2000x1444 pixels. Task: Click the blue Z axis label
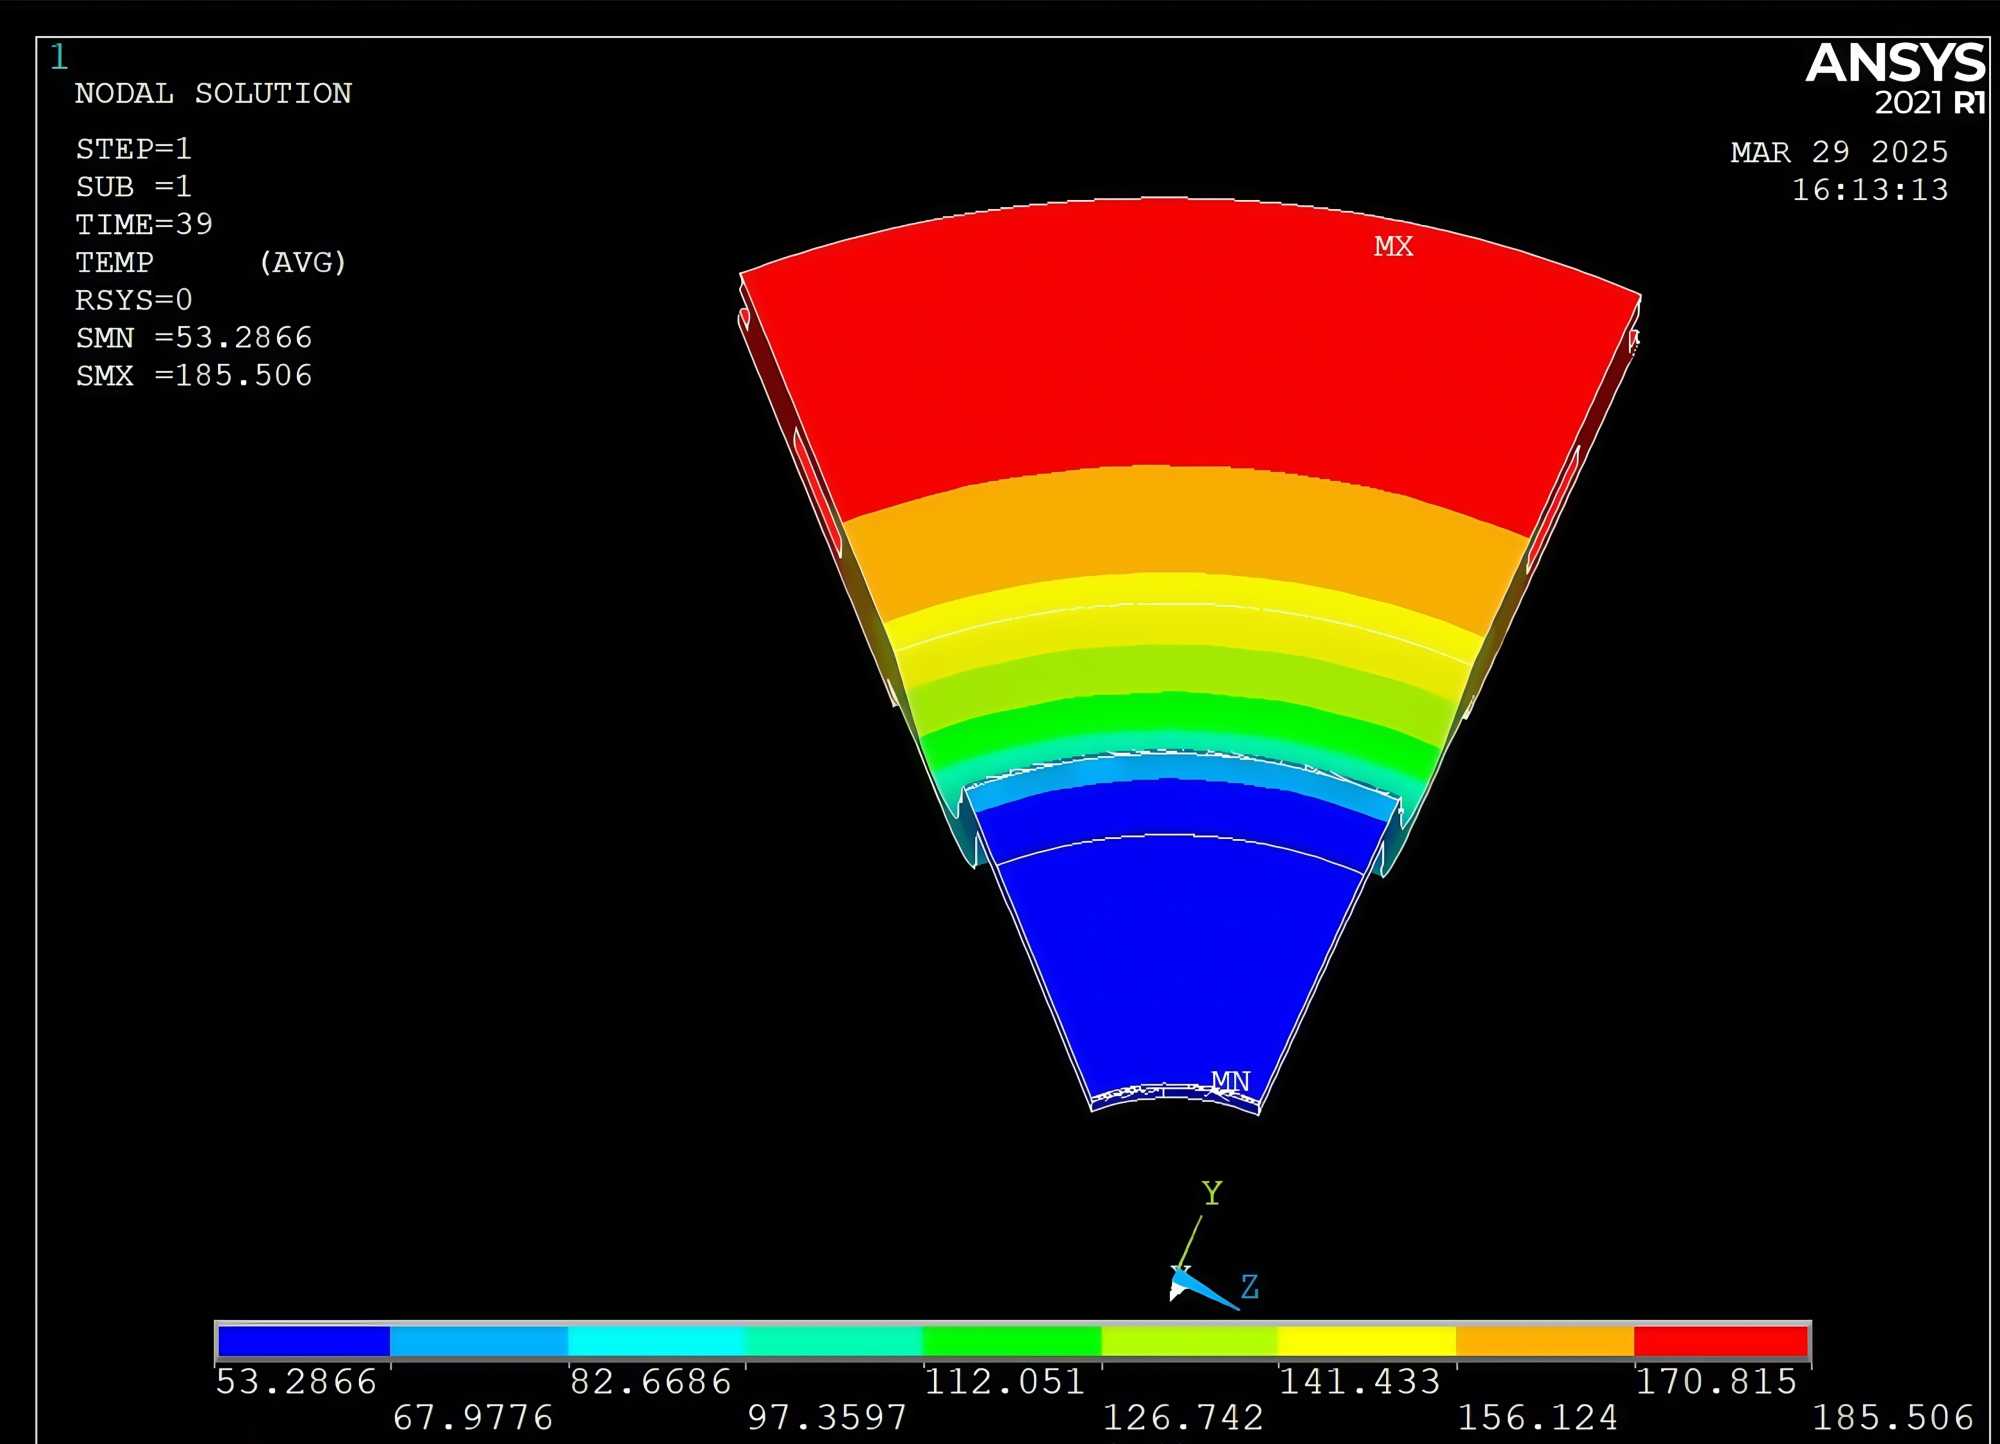click(1250, 1287)
